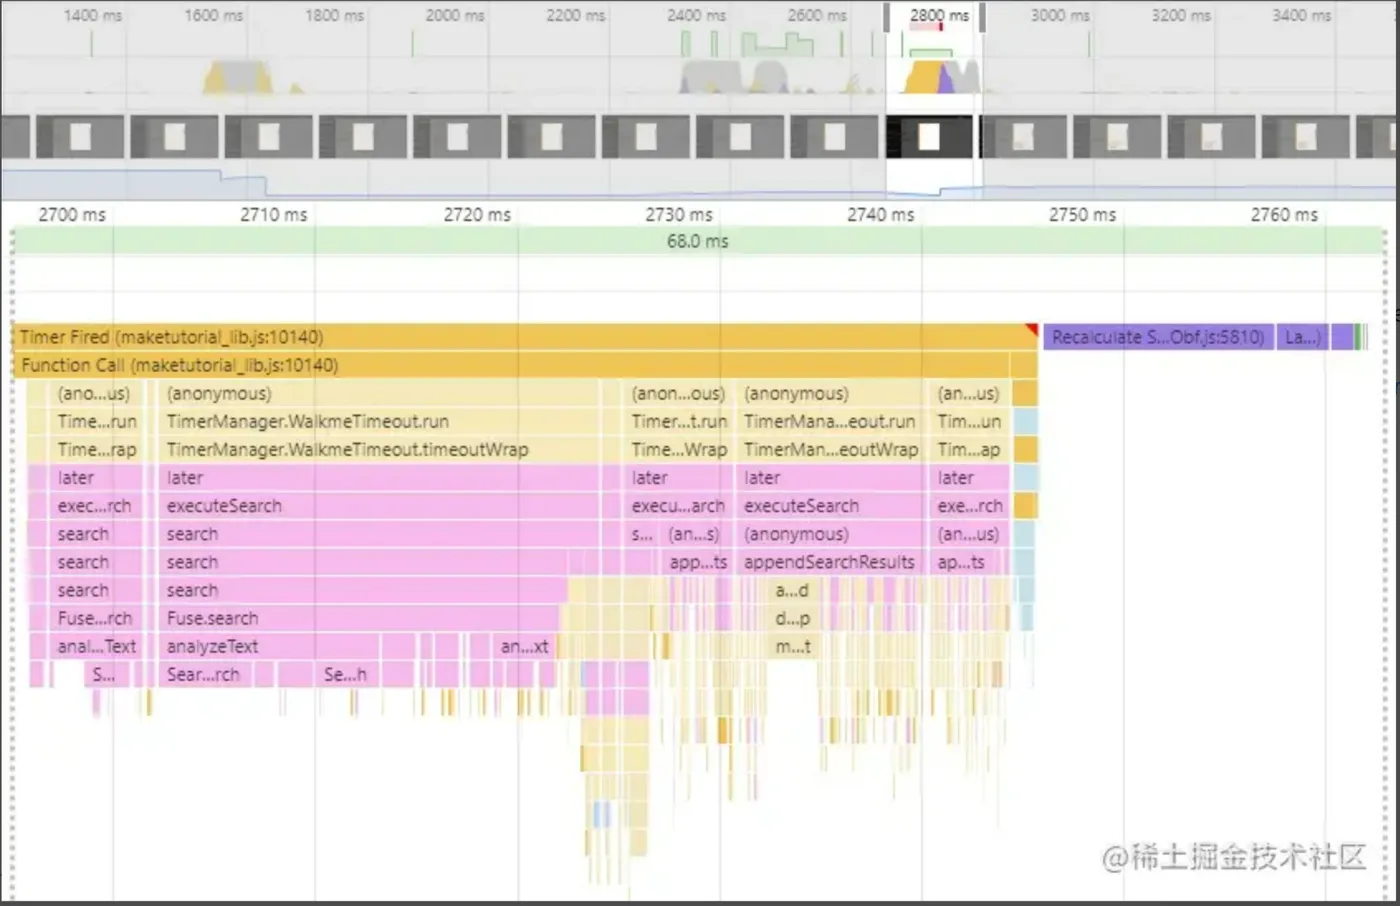Image resolution: width=1400 pixels, height=906 pixels.
Task: Click the Fuse.search flame block
Action: (362, 618)
